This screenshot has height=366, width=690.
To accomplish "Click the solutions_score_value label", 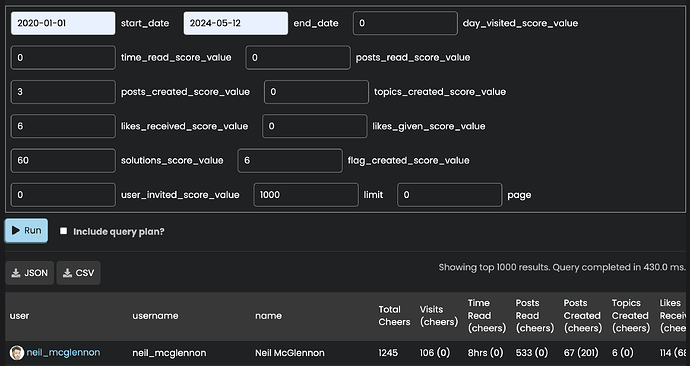I will 172,161.
